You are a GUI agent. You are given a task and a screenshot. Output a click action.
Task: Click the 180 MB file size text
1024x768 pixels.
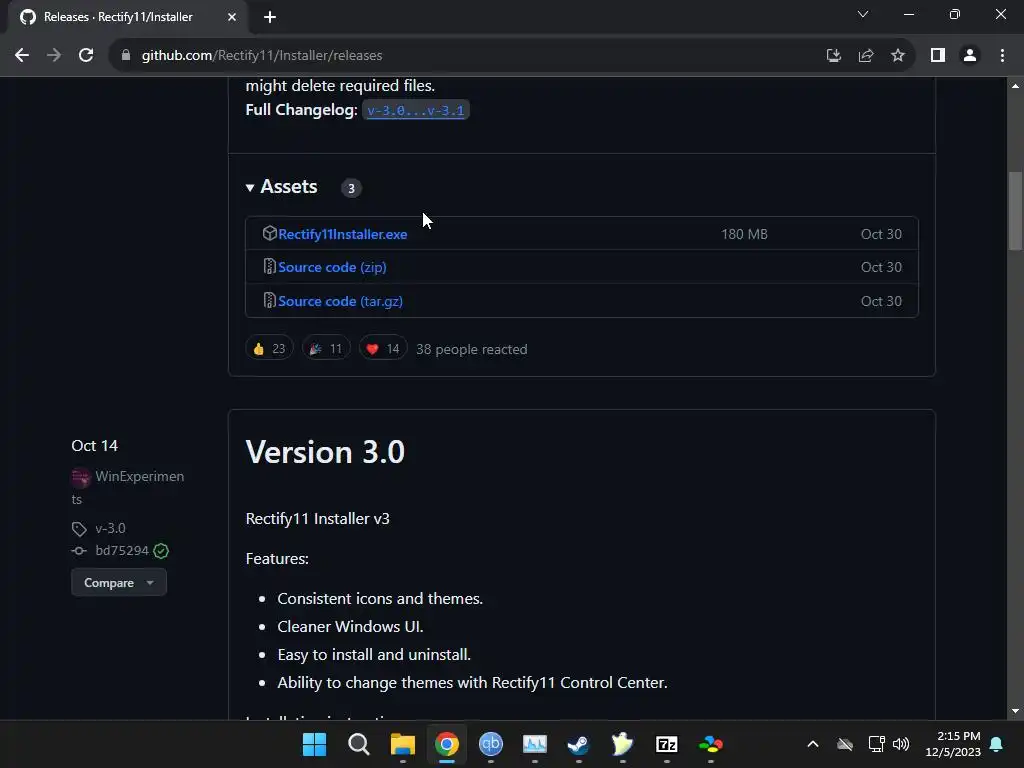tap(744, 234)
